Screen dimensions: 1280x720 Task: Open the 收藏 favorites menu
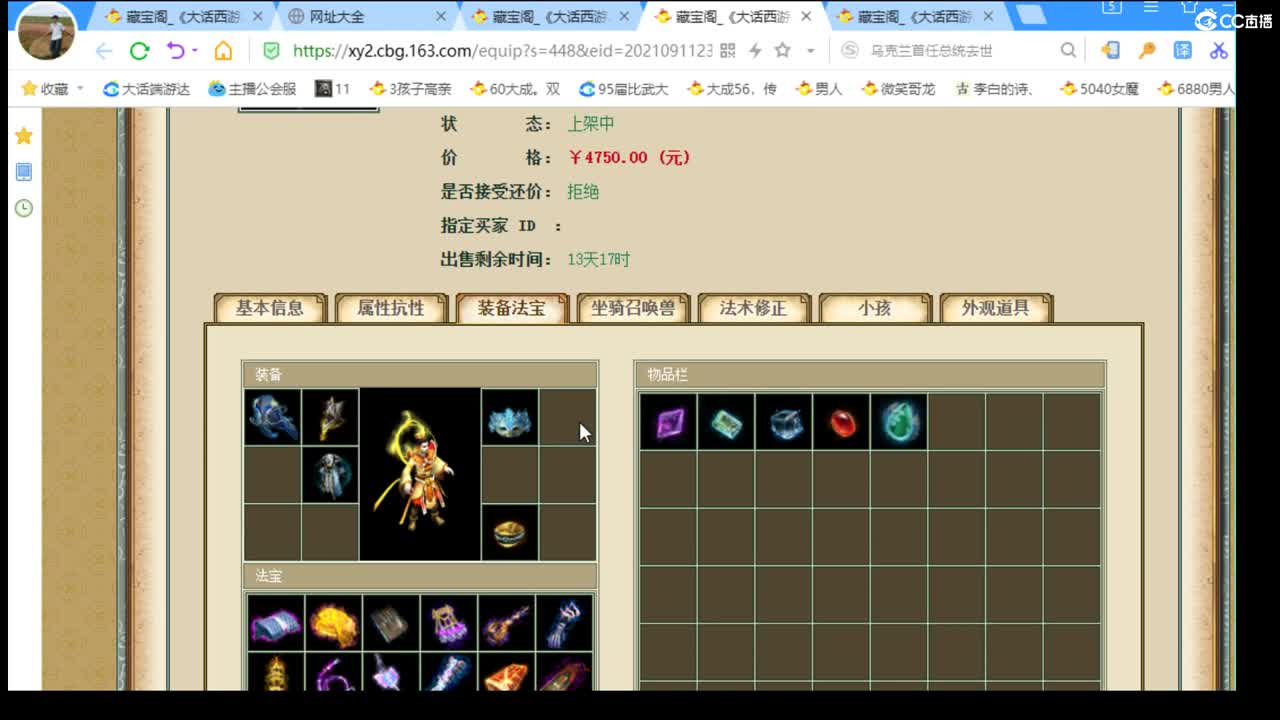53,89
